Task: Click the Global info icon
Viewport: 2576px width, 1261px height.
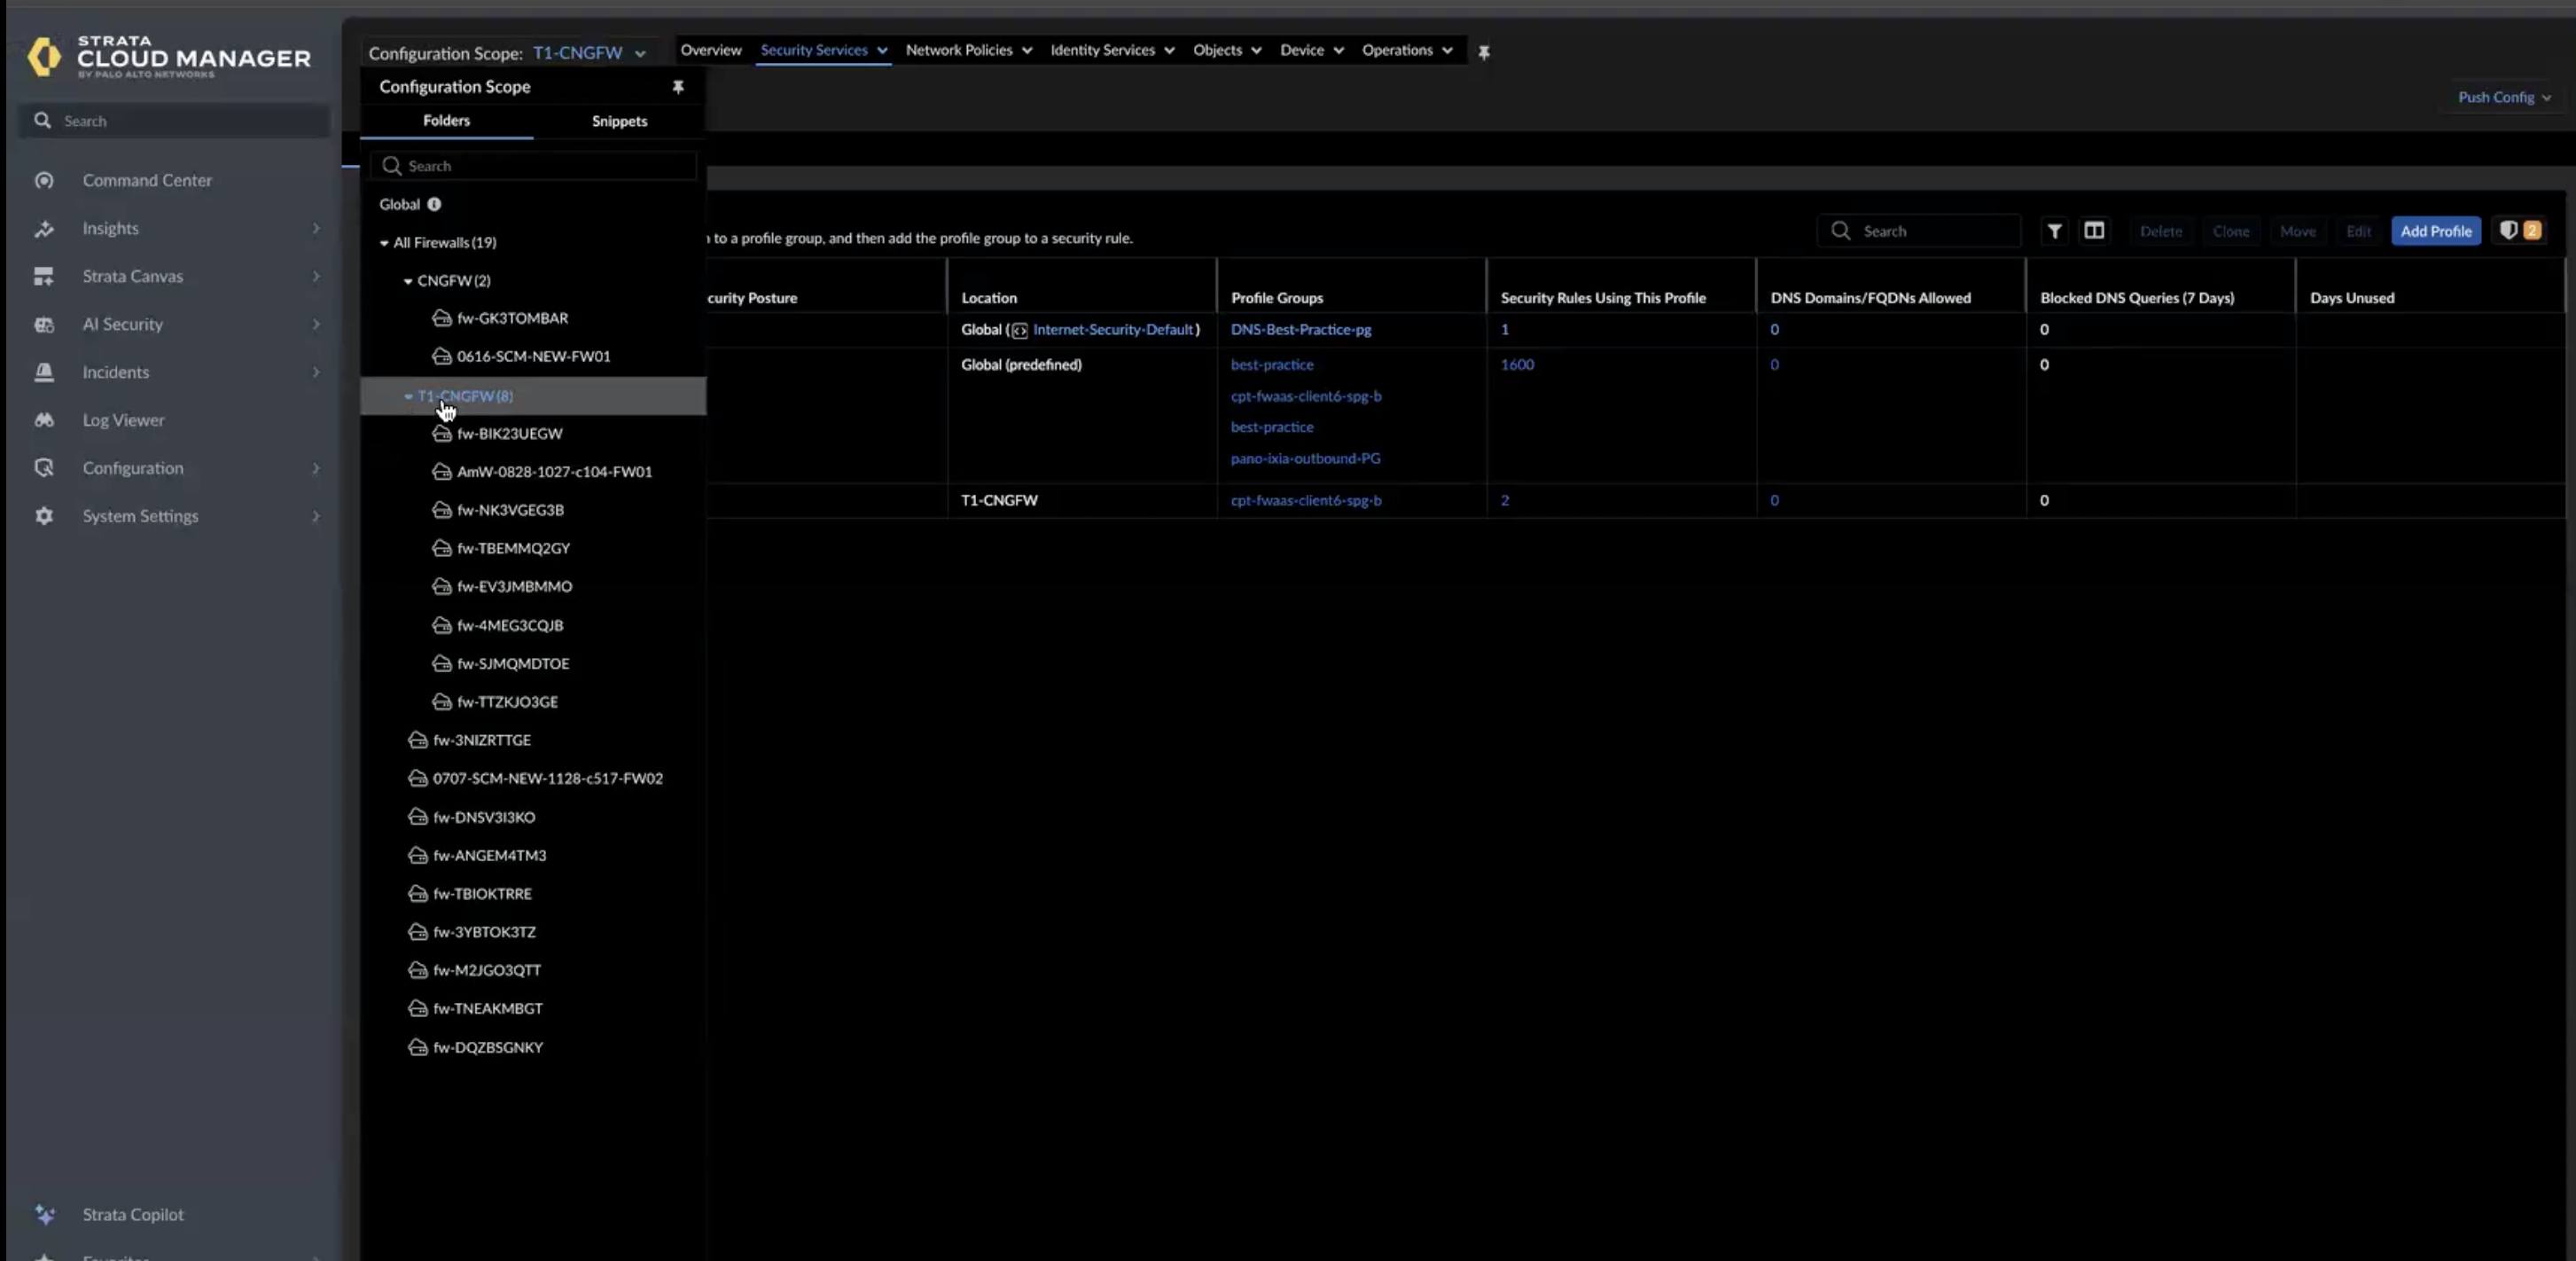Action: pos(434,204)
